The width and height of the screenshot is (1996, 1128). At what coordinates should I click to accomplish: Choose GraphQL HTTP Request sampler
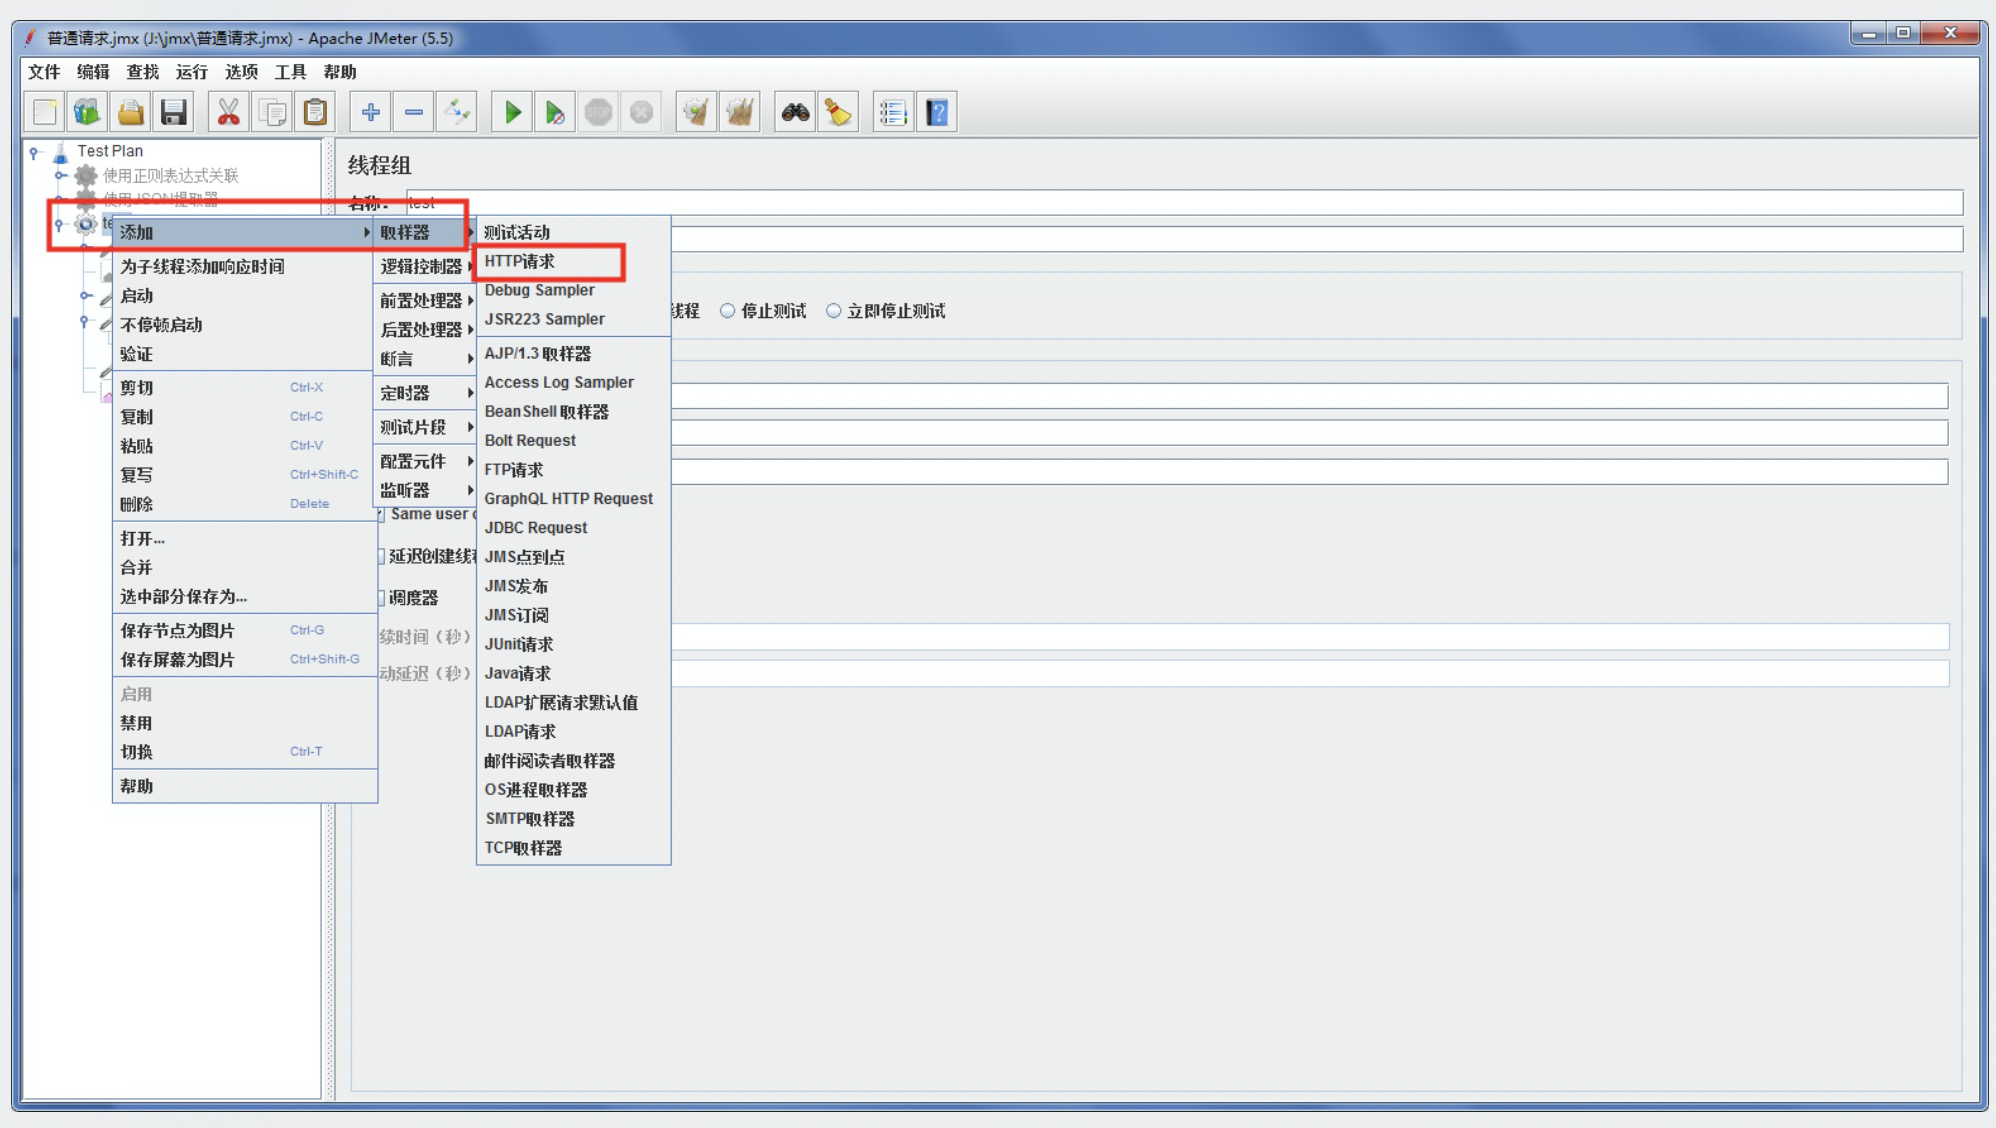(573, 499)
